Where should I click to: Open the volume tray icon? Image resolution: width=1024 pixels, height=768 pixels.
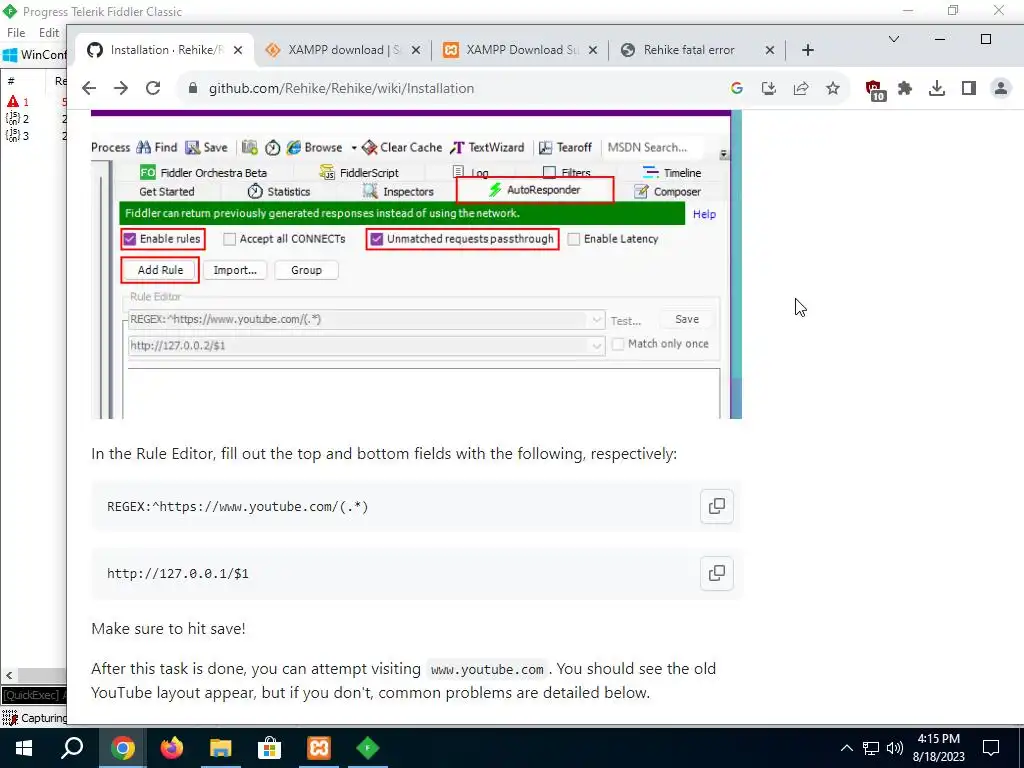pos(895,748)
